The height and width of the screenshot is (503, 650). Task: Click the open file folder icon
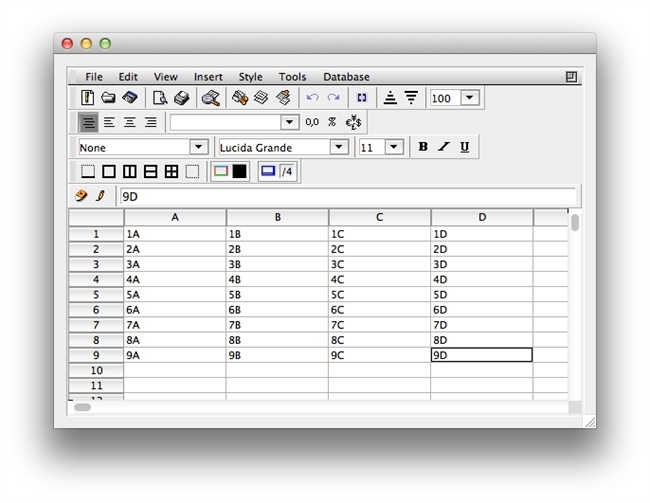coord(108,98)
